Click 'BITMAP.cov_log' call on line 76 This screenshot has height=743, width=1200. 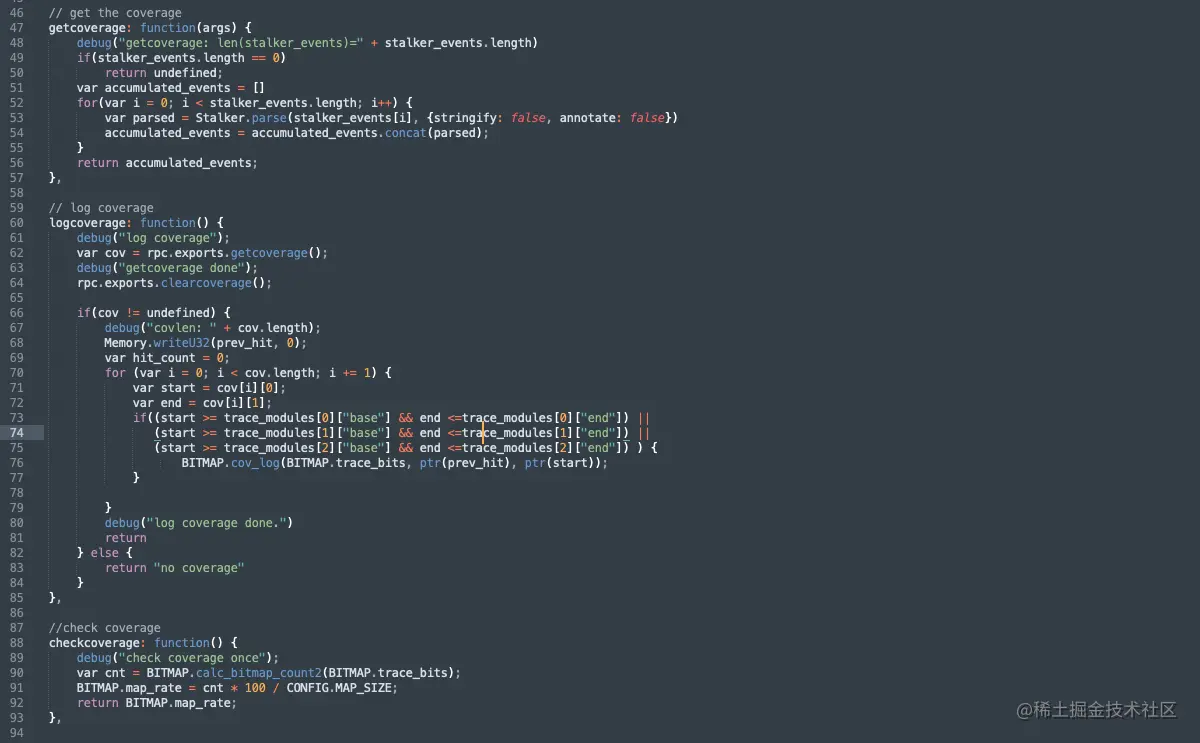click(230, 463)
